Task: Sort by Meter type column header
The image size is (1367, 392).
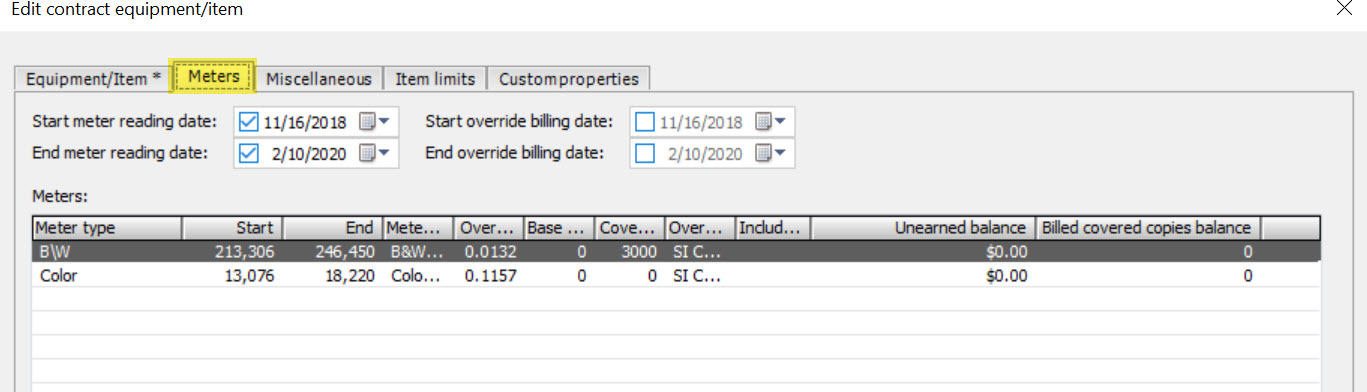Action: (107, 228)
